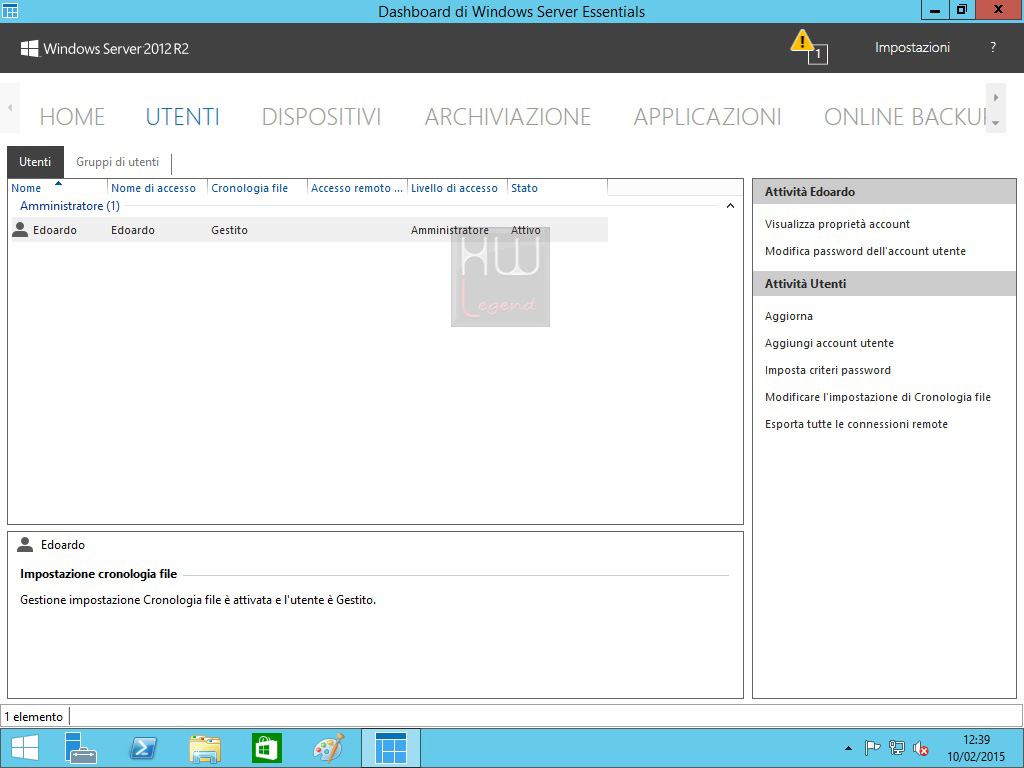The image size is (1024, 768).
Task: Click Esporta tutte le connessioni remote
Action: tap(856, 424)
